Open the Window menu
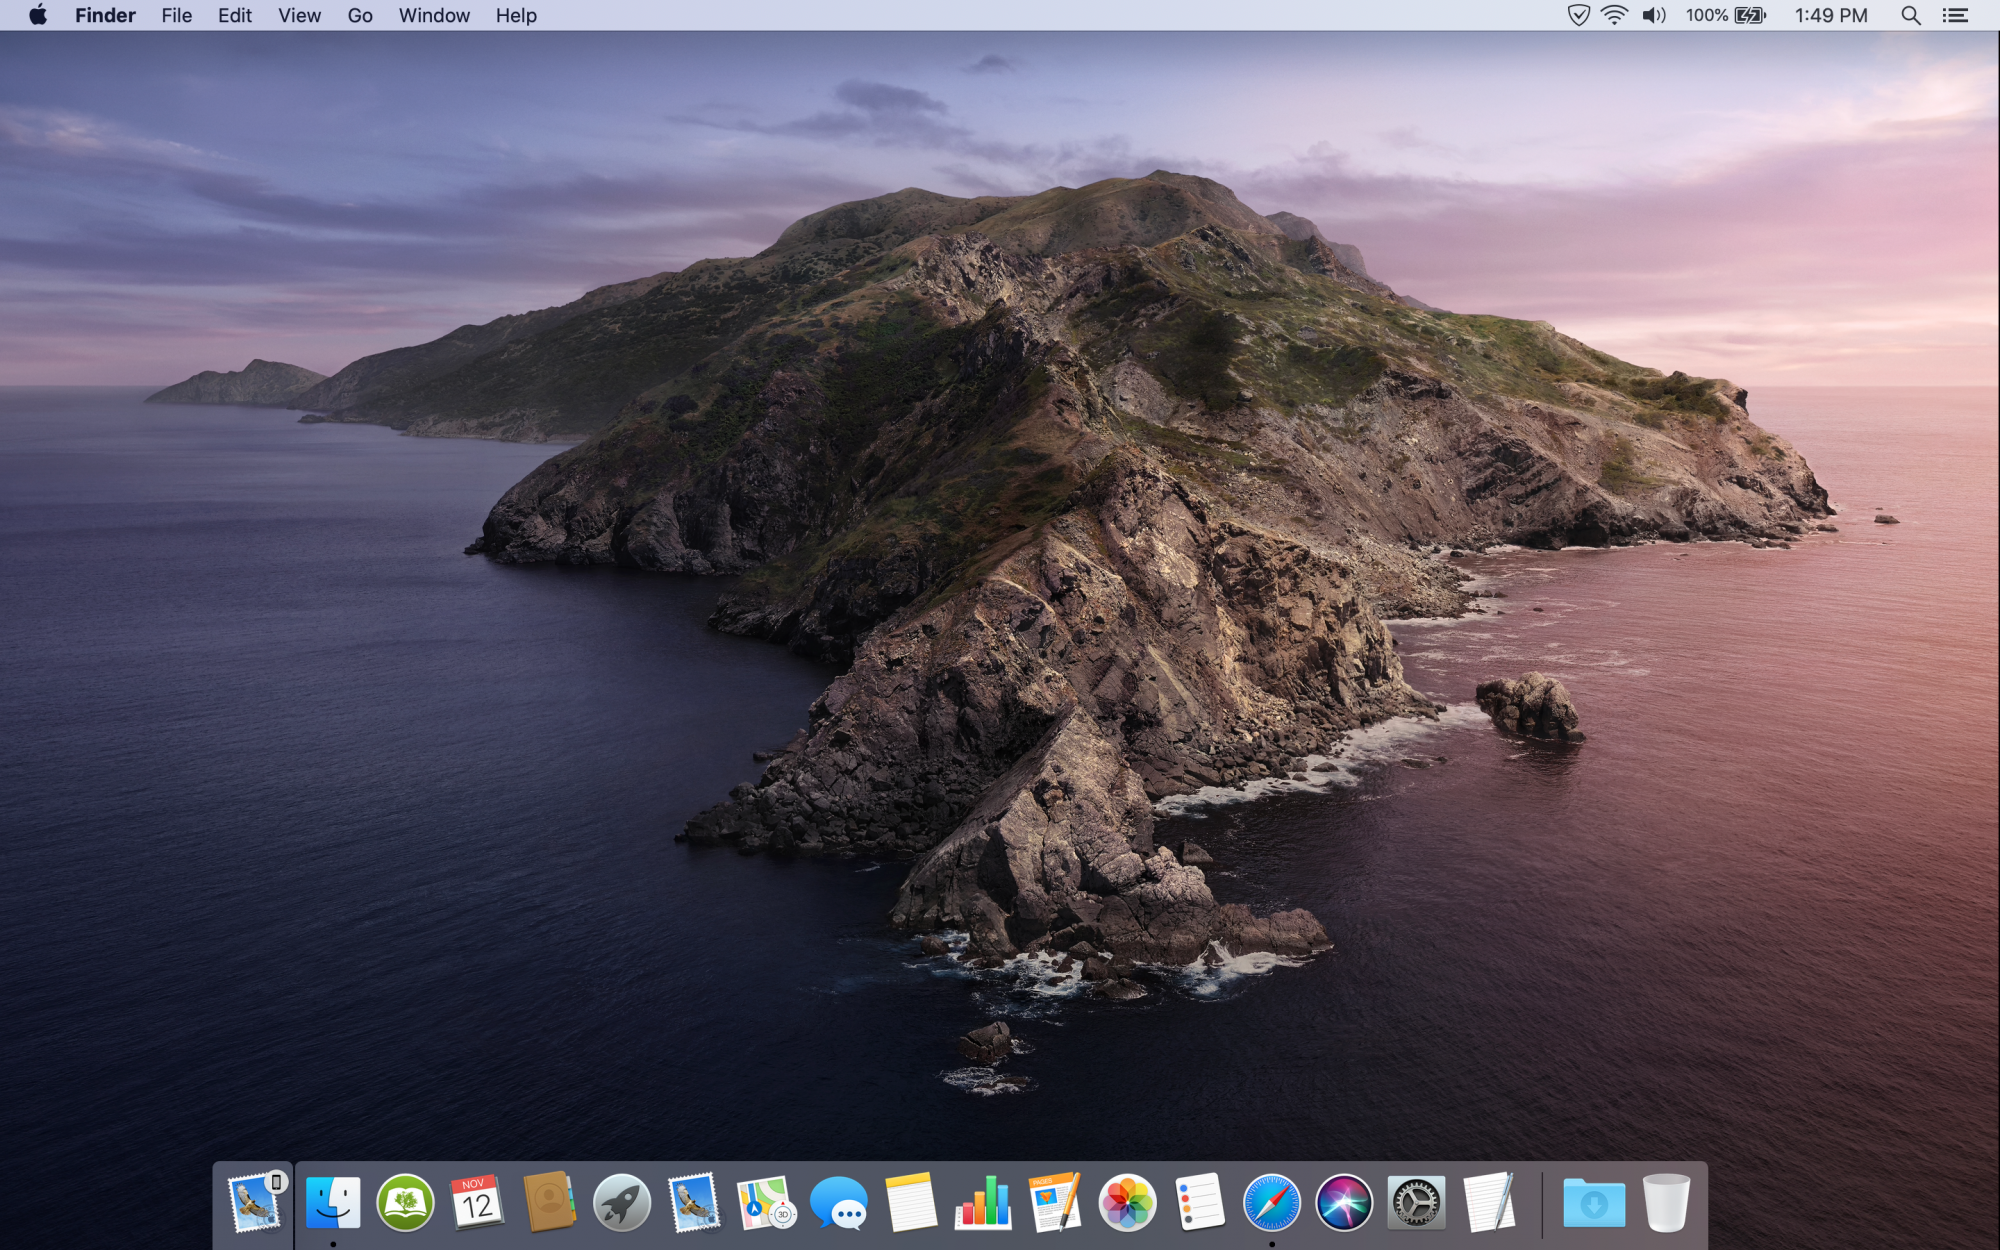 tap(434, 15)
